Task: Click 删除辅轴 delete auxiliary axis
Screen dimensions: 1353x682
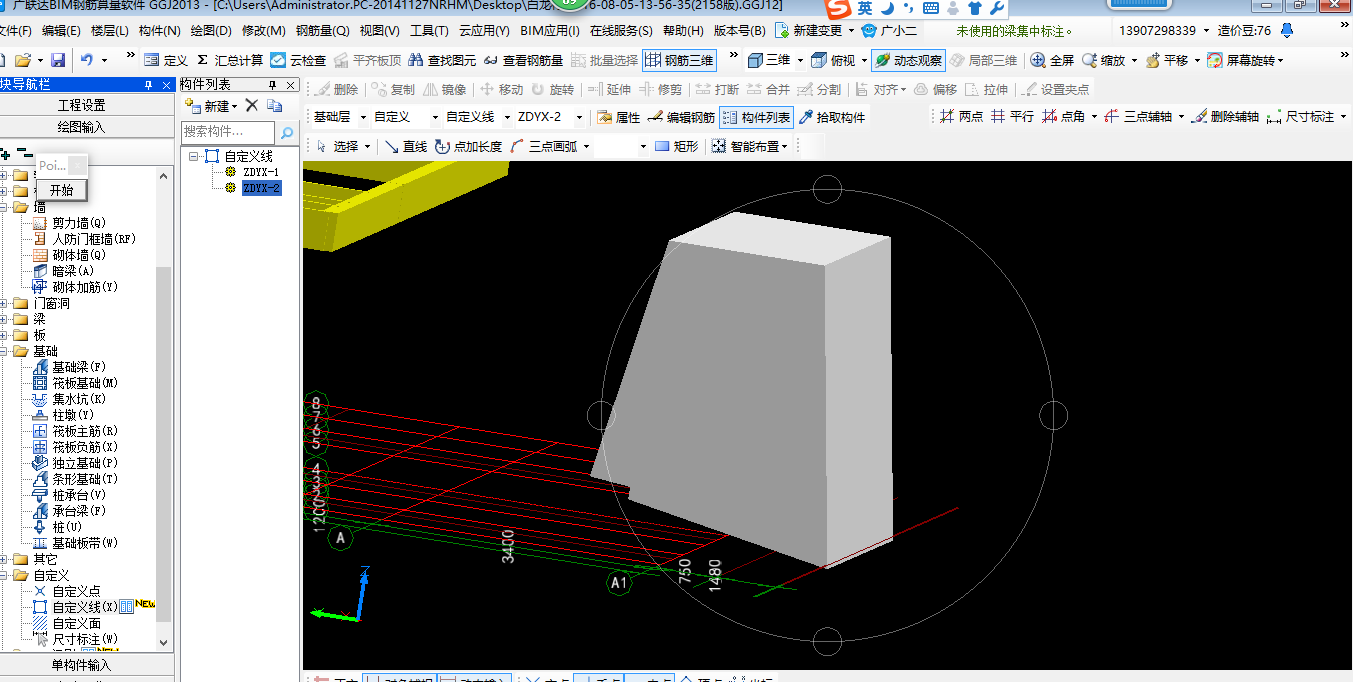Action: pos(1225,117)
